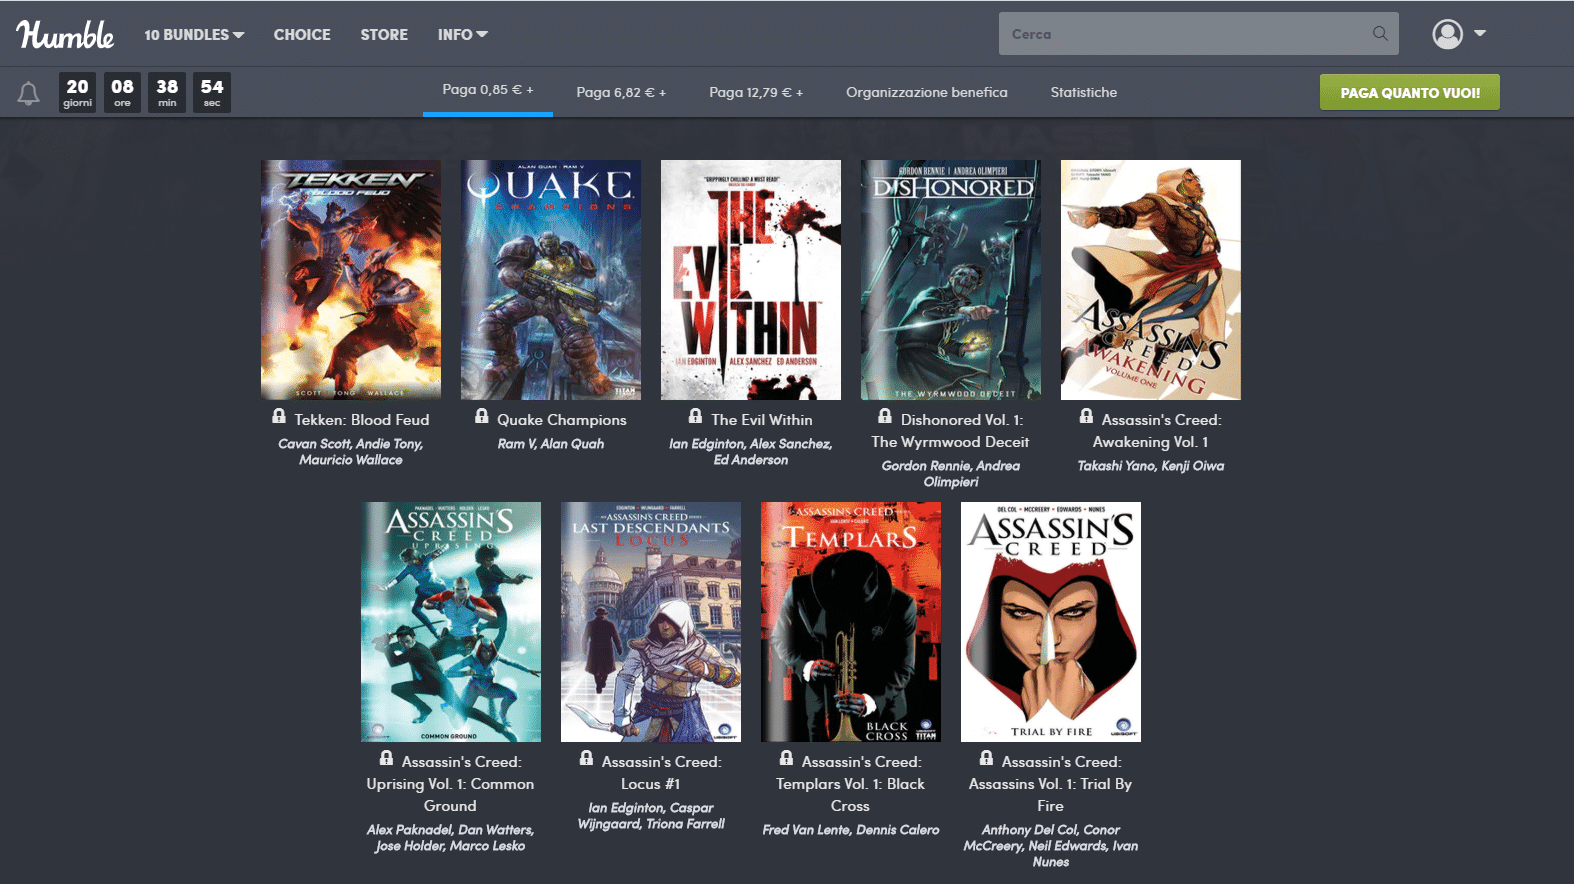Screen dimensions: 1574x884
Task: Click The Evil Within title text
Action: click(762, 420)
